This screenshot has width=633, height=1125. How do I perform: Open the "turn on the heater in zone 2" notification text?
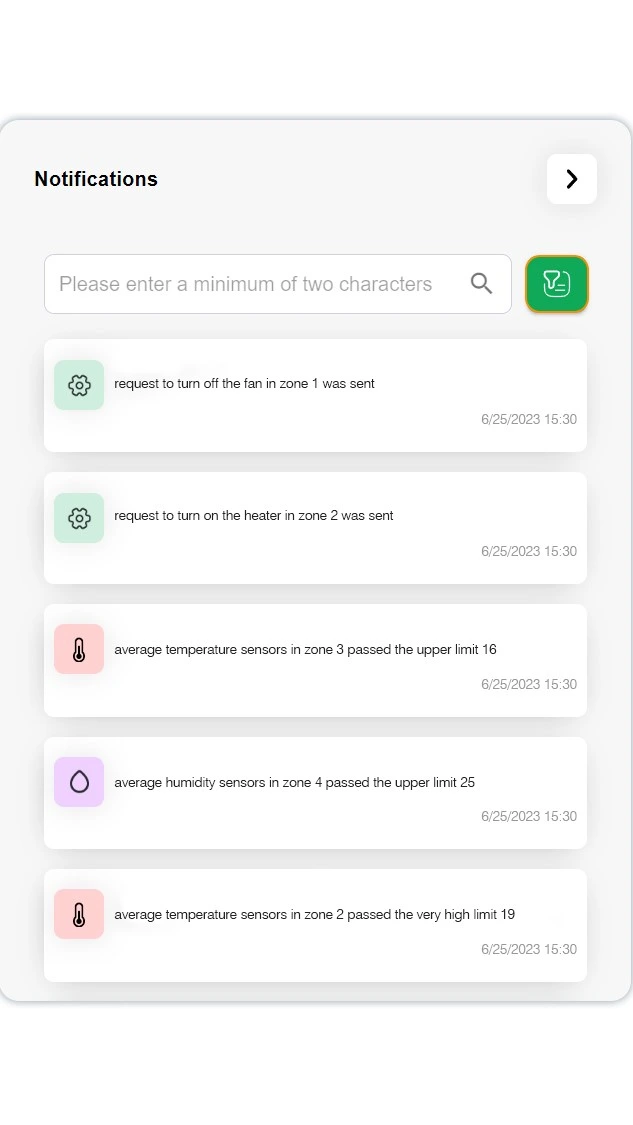(254, 516)
